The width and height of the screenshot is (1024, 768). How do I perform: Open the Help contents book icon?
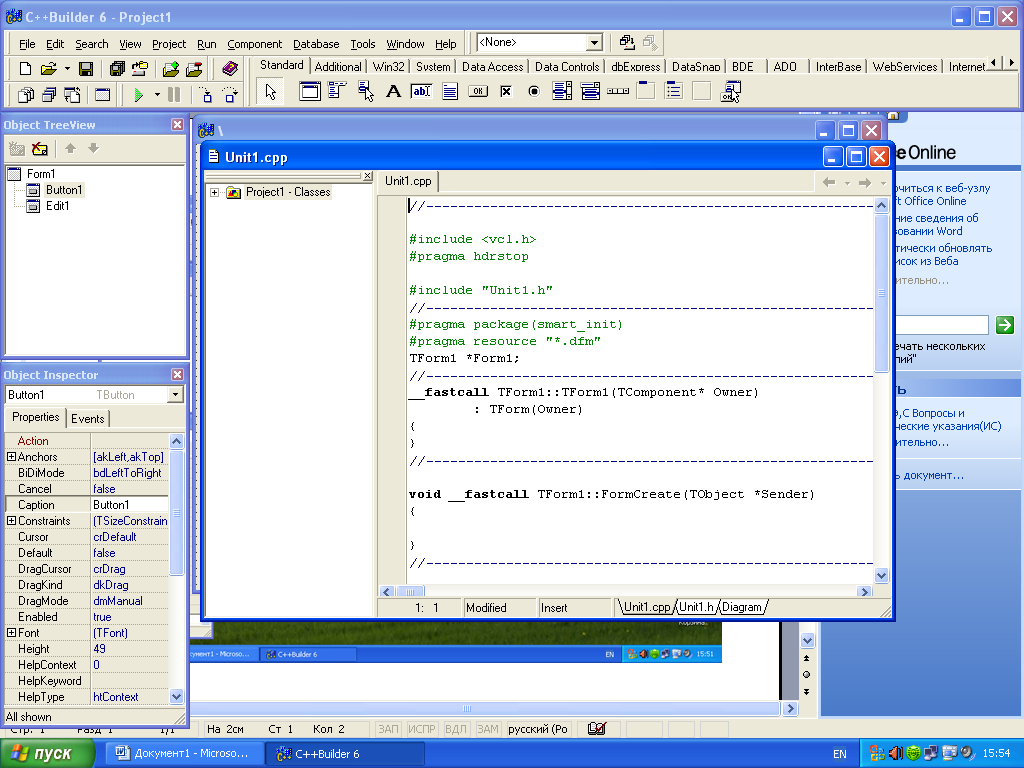pyautogui.click(x=230, y=69)
